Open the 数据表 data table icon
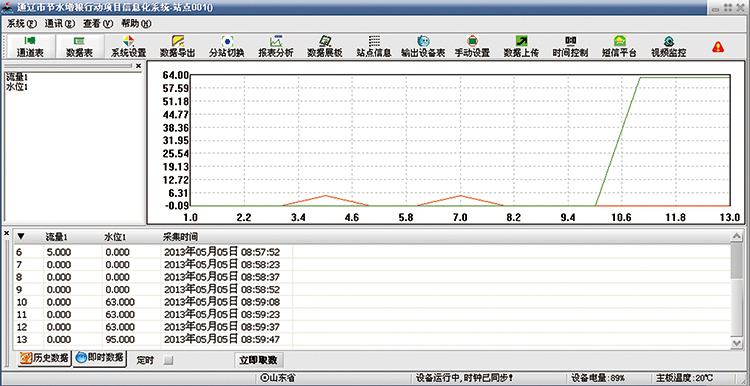Image resolution: width=750 pixels, height=386 pixels. (x=79, y=46)
